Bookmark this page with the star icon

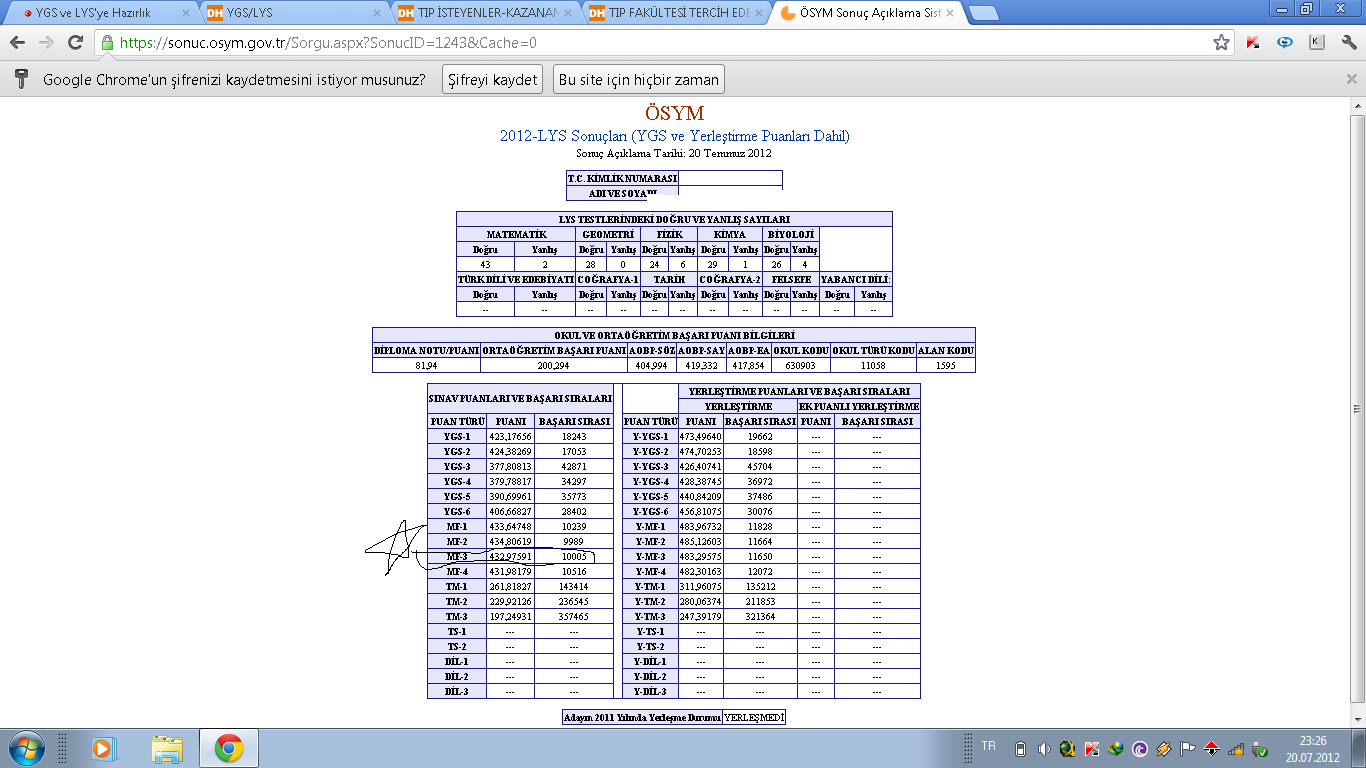tap(1221, 43)
